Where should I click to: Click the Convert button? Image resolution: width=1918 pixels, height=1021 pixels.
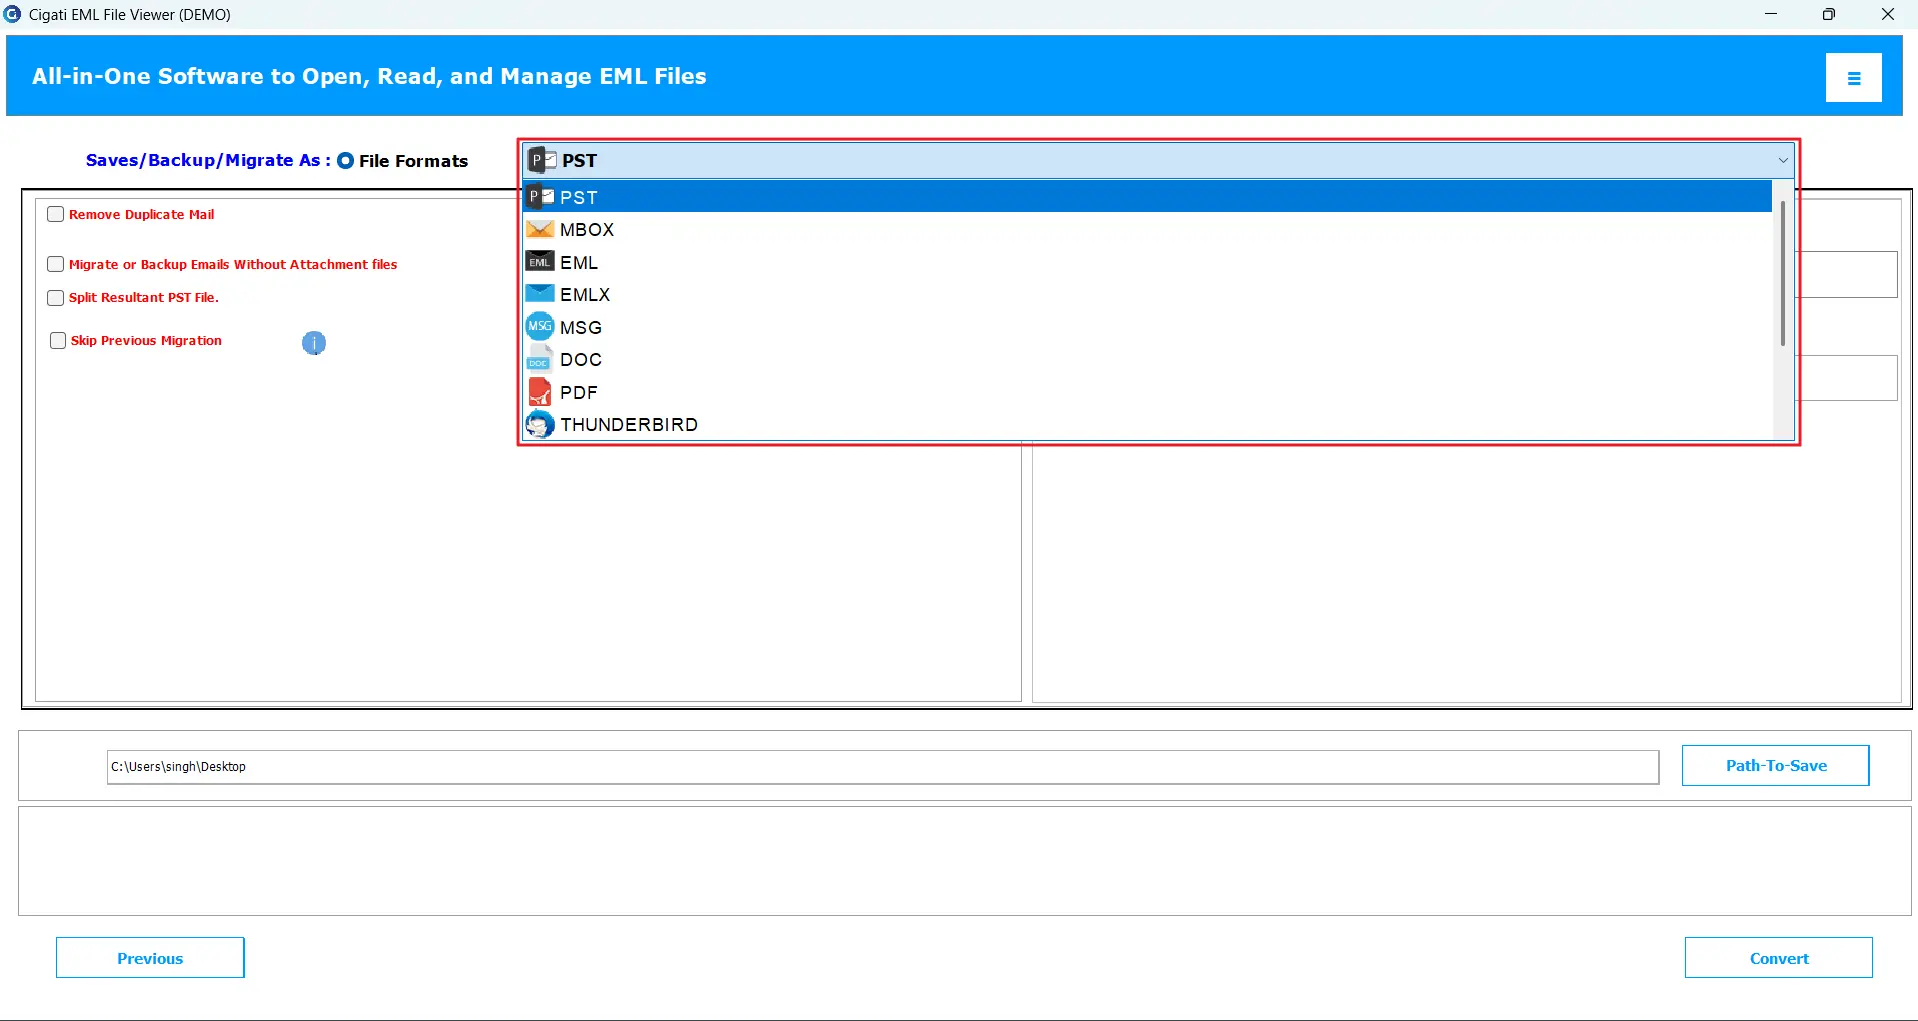(1778, 958)
